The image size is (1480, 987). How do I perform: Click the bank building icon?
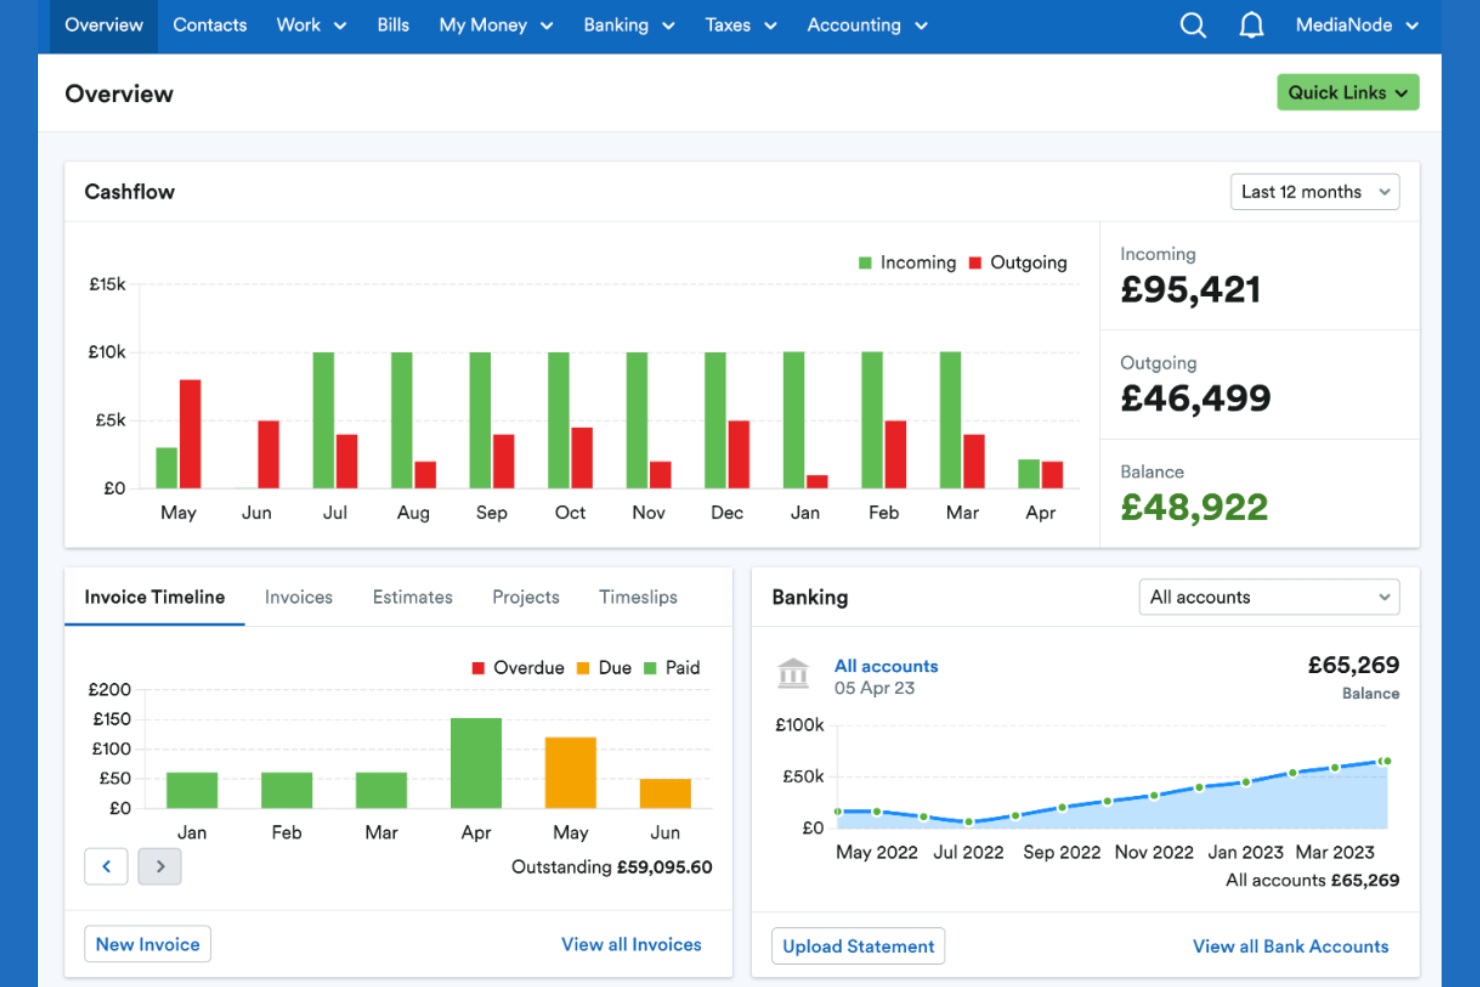click(x=793, y=673)
